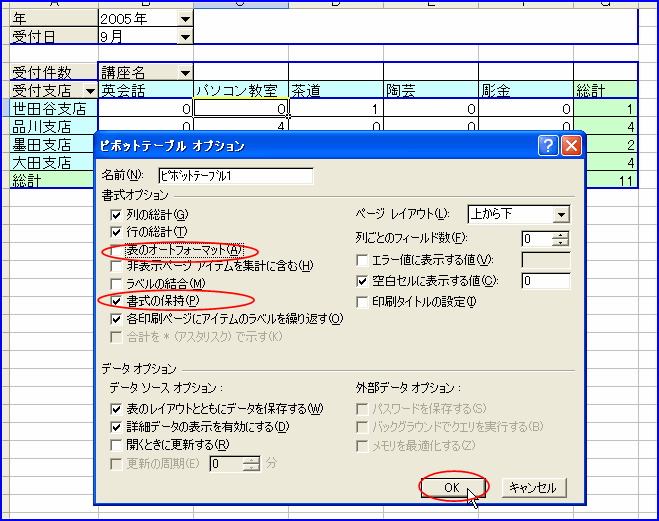
Task: Select the 陶芸 column header cell
Action: point(431,90)
